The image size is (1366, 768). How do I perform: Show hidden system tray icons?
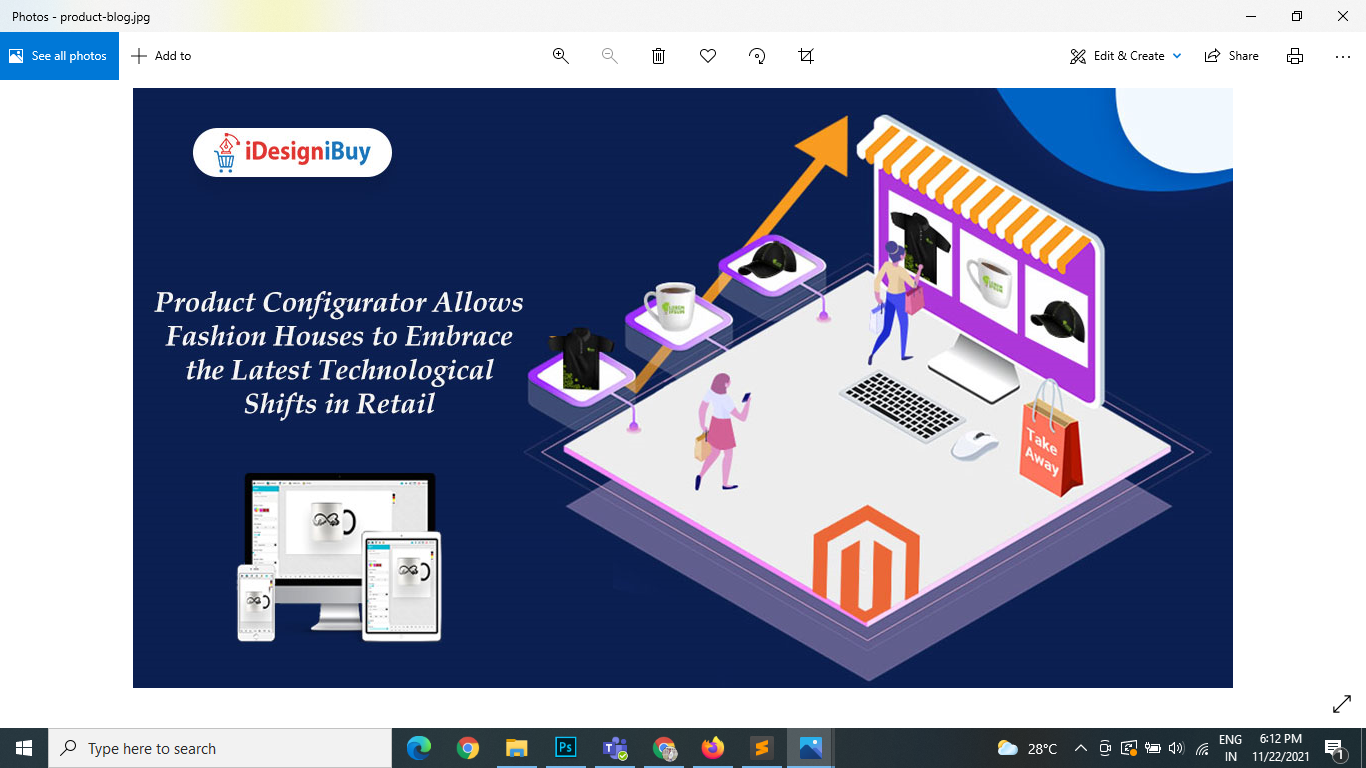pyautogui.click(x=1080, y=748)
